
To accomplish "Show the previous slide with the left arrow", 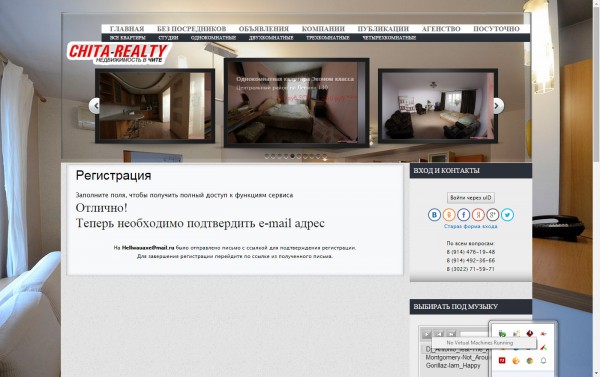I will click(x=95, y=106).
